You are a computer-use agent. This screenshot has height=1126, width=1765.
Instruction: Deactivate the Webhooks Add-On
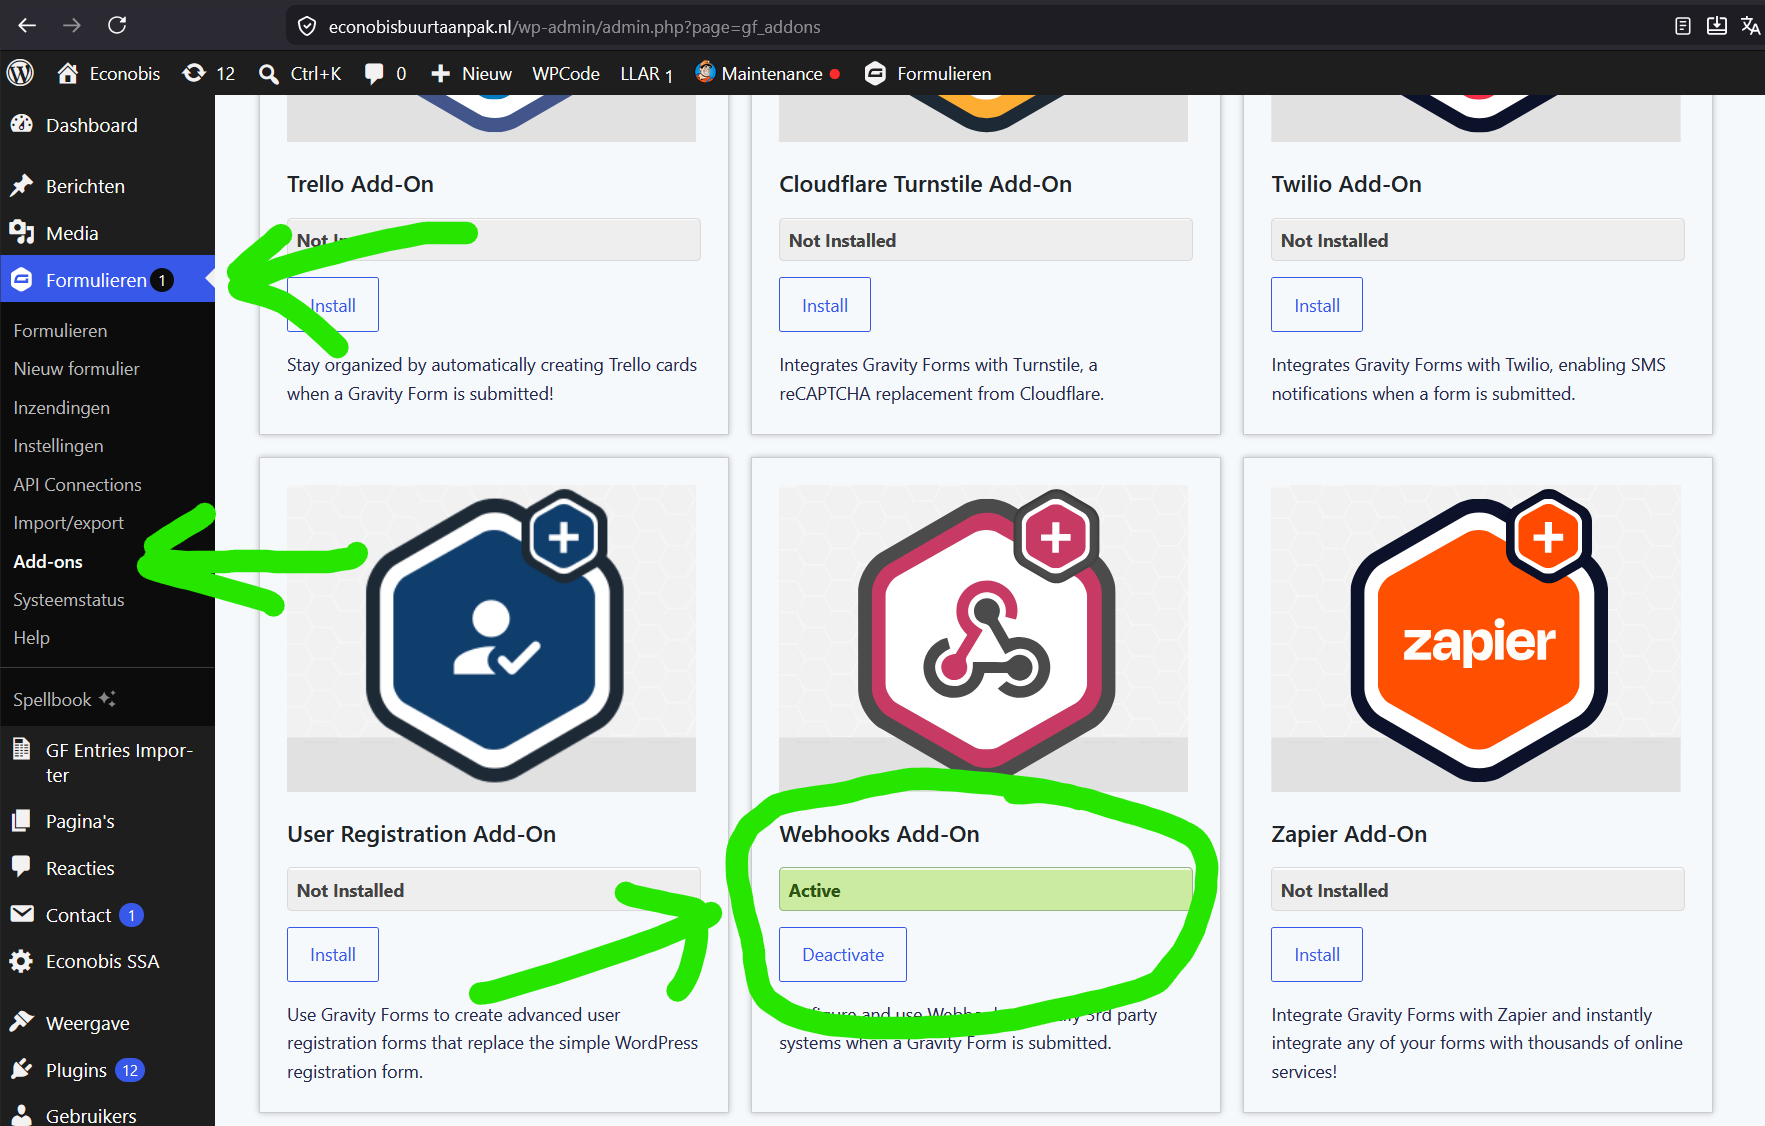point(843,955)
